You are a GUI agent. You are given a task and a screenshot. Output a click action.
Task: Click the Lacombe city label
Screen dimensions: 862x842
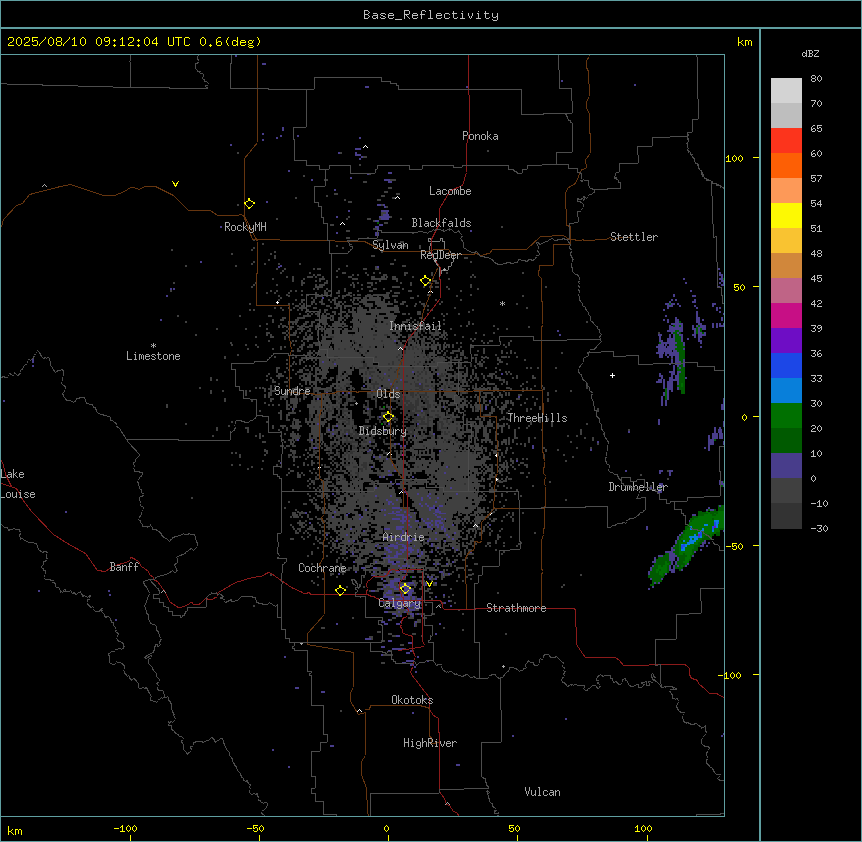450,191
